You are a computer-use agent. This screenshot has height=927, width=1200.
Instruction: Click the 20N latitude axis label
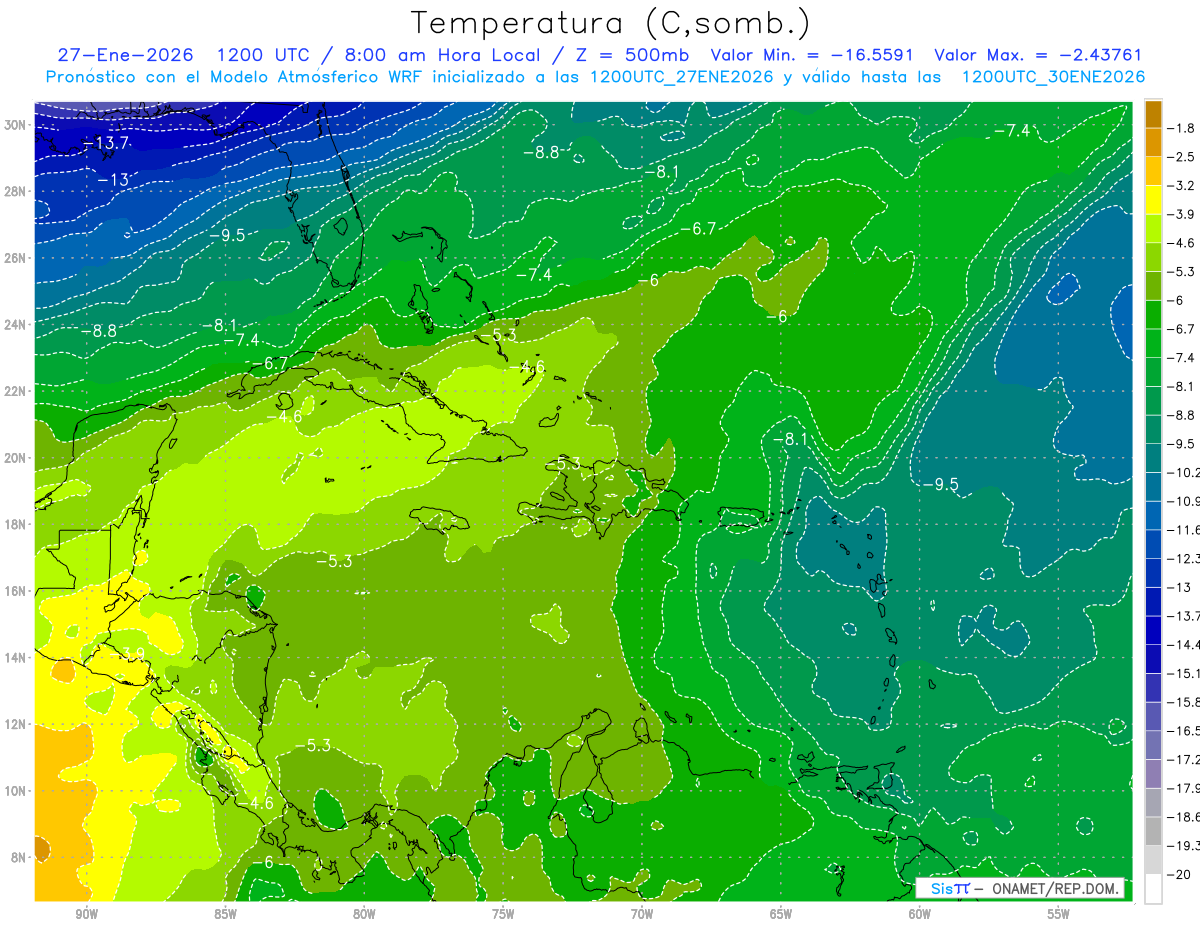(15, 458)
